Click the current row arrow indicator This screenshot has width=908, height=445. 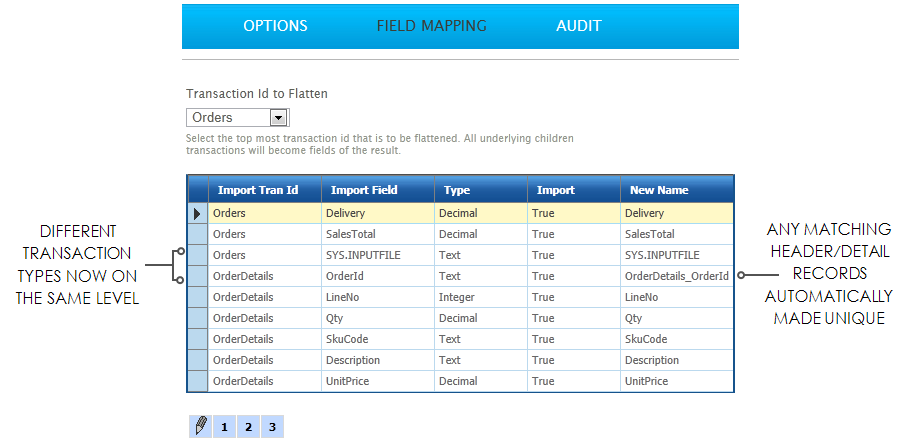[197, 213]
